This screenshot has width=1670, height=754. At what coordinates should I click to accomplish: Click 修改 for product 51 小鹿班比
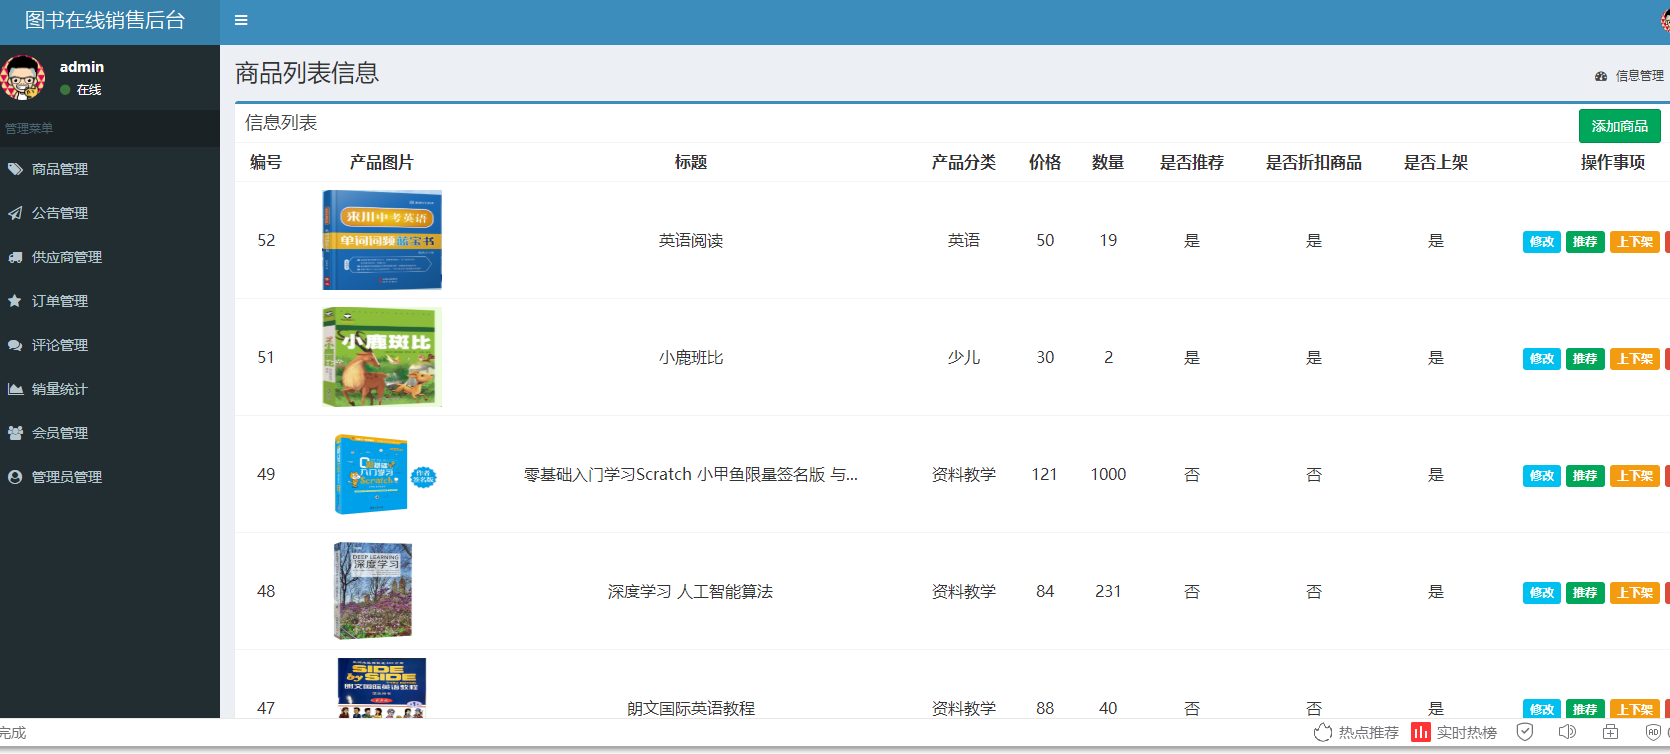(x=1541, y=359)
